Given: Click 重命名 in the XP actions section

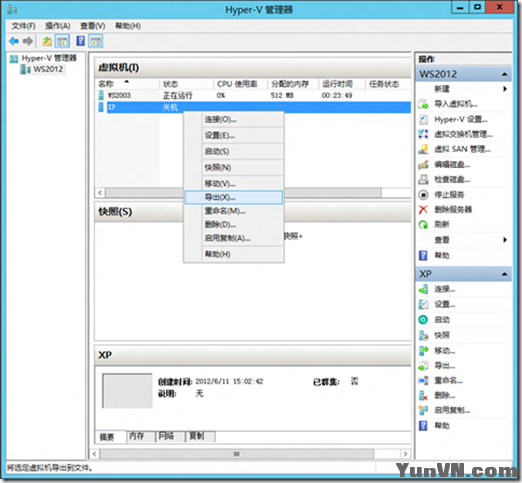Looking at the screenshot, I should click(448, 380).
